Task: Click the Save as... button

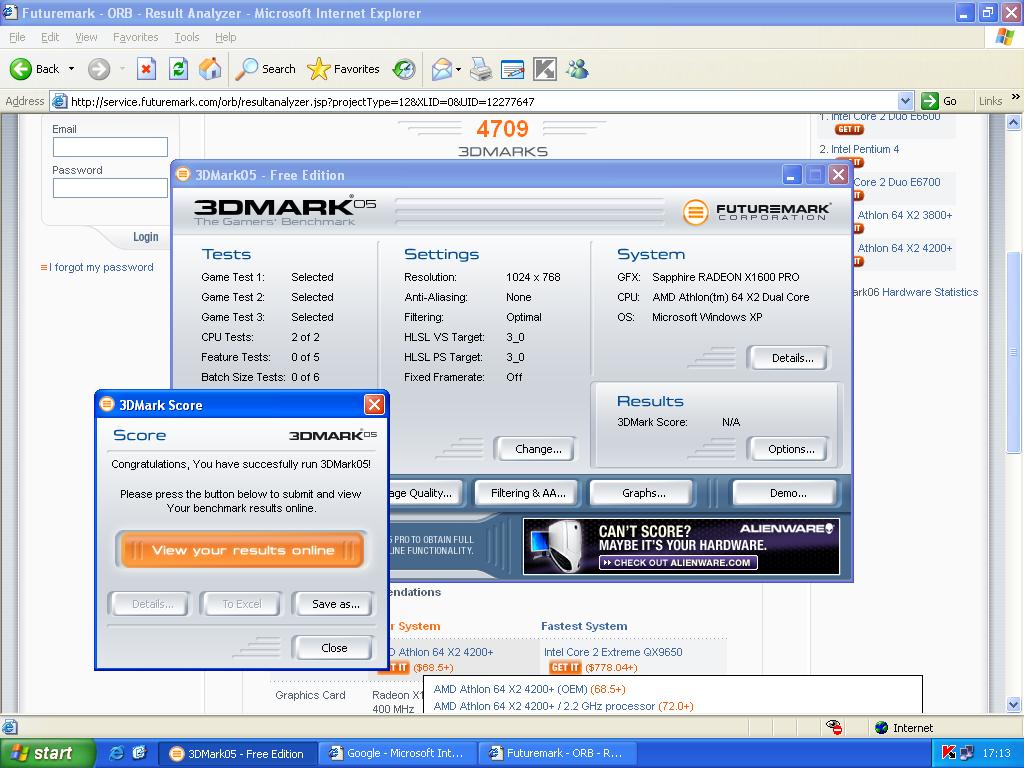Action: [x=335, y=604]
